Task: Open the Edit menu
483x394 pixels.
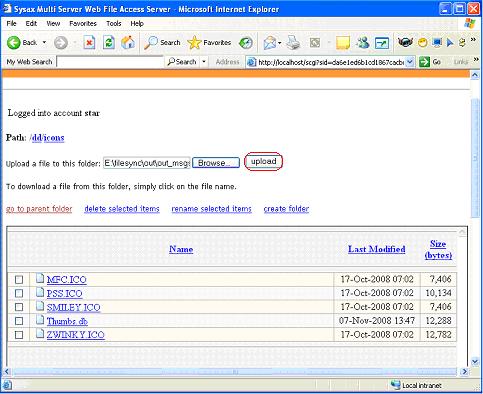Action: (31, 23)
